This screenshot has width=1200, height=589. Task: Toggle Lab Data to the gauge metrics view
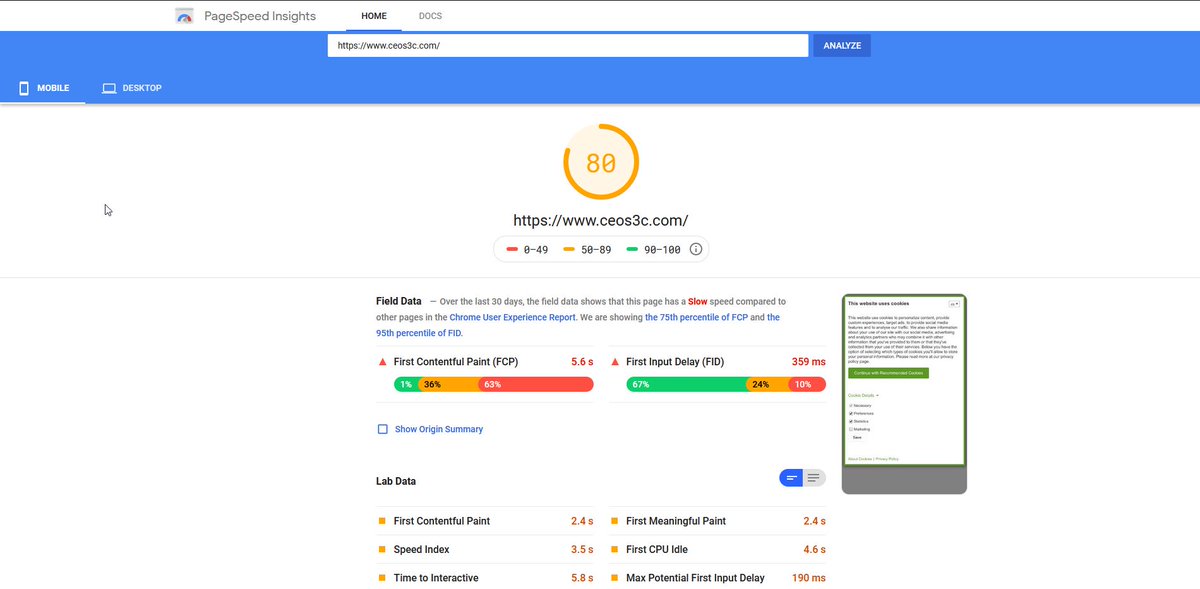tap(791, 478)
